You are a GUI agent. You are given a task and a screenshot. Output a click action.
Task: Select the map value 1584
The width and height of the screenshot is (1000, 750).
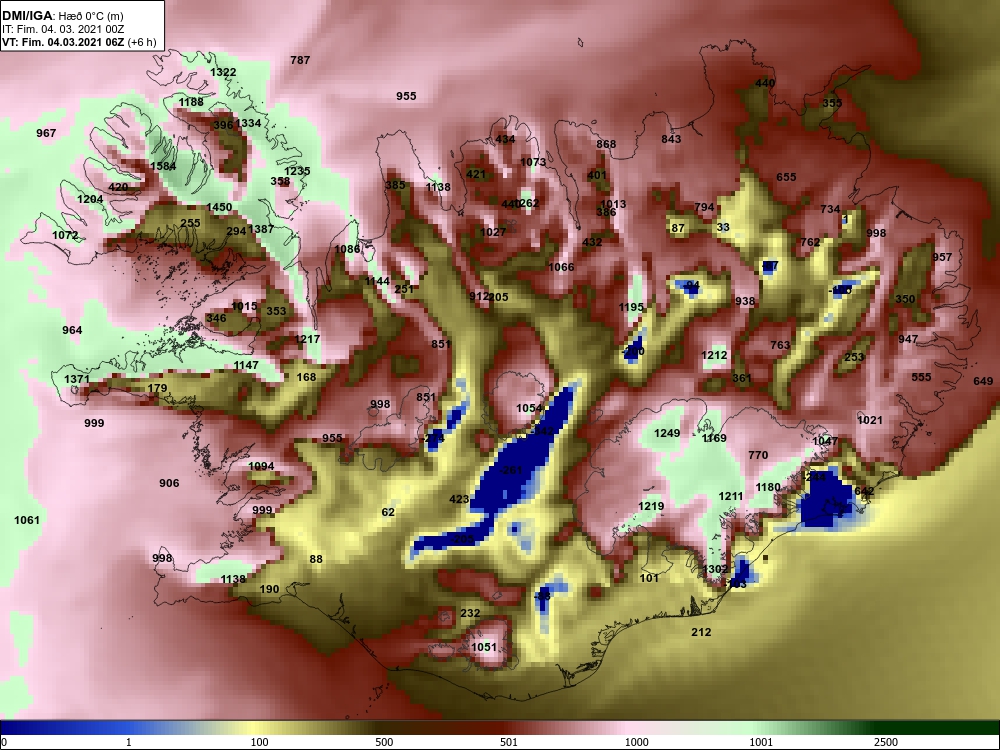point(163,166)
